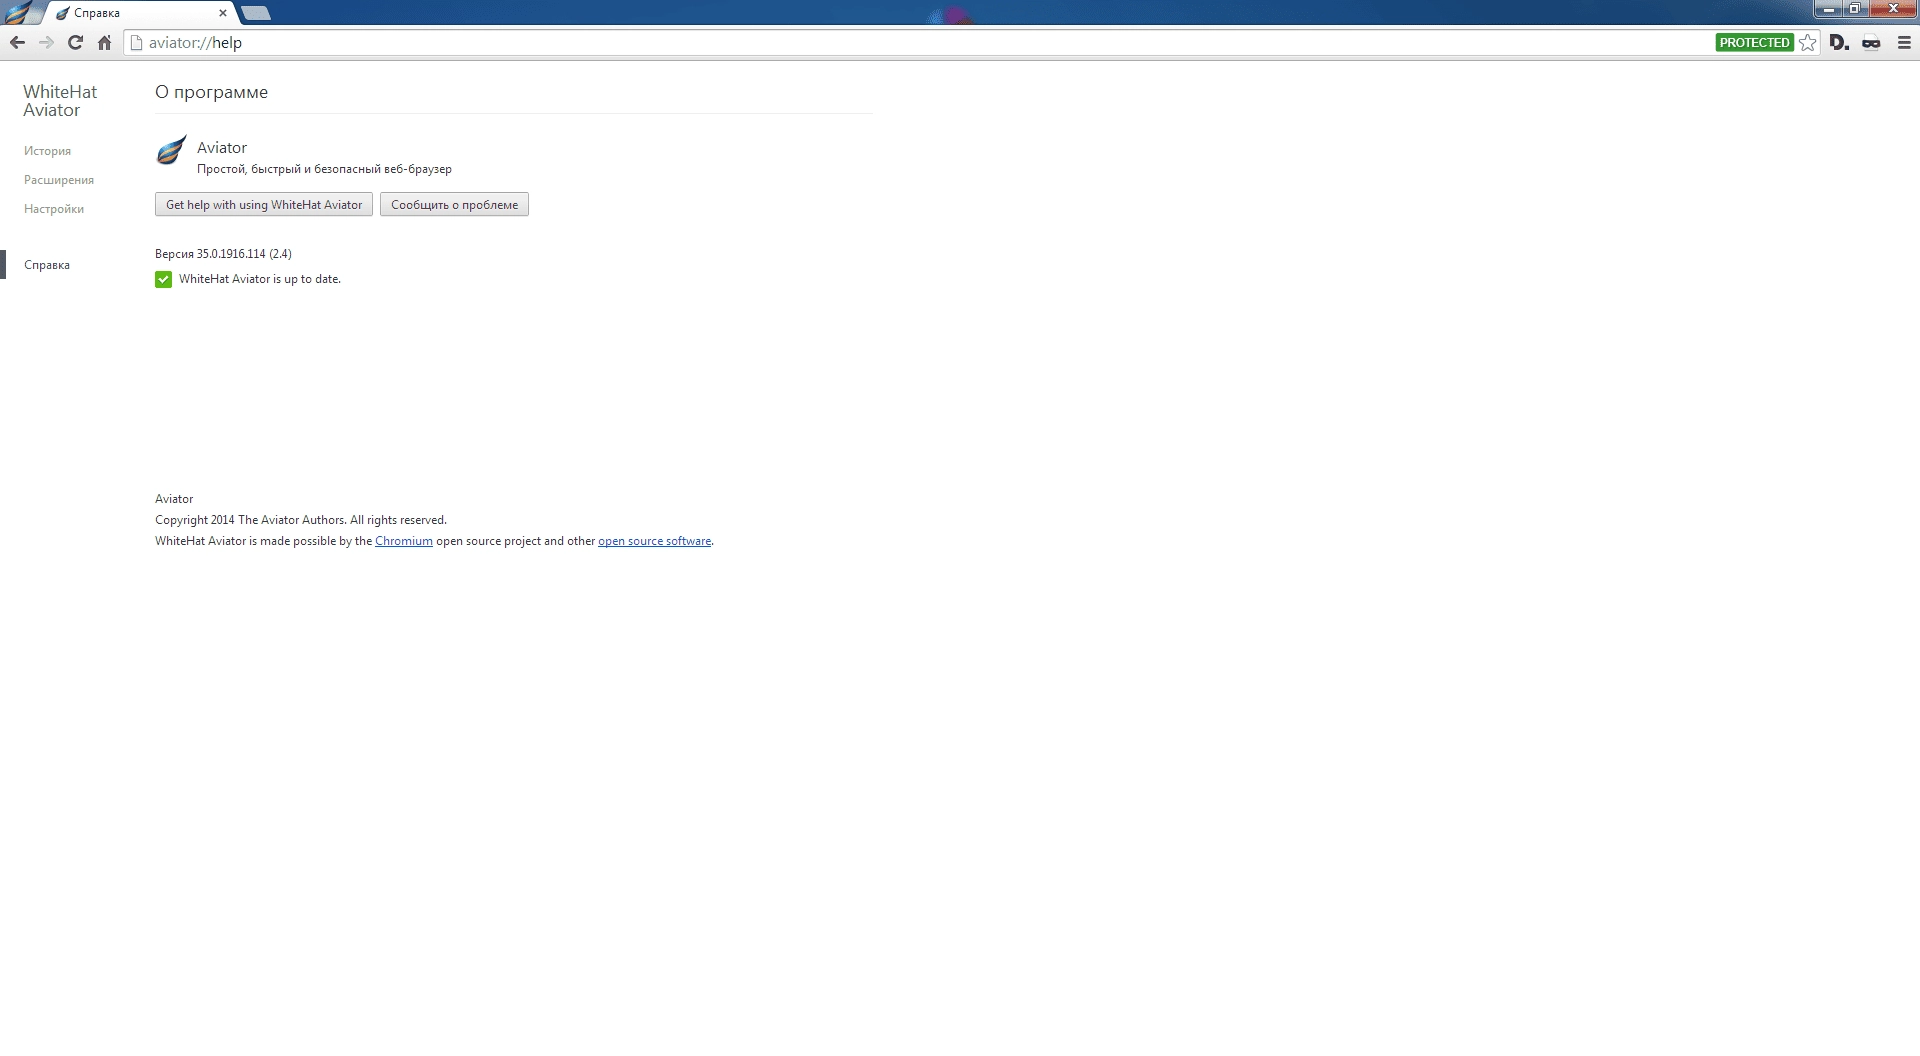Open the Chromium link
The height and width of the screenshot is (1056, 1920).
point(404,541)
